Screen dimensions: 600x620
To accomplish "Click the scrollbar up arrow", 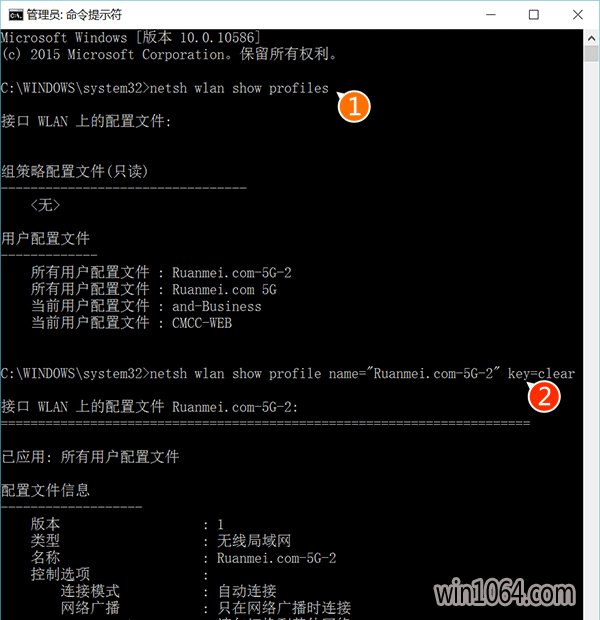I will [x=591, y=38].
